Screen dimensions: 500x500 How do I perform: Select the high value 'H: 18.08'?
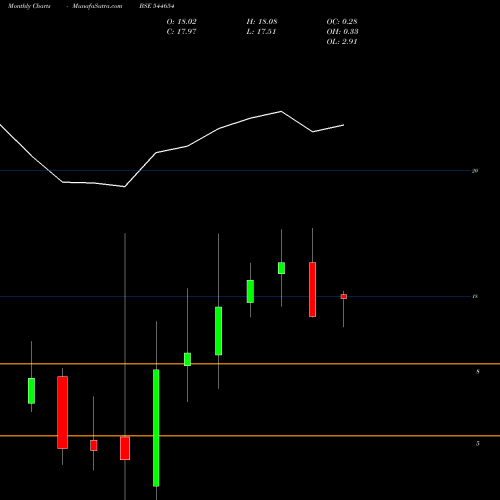(262, 22)
